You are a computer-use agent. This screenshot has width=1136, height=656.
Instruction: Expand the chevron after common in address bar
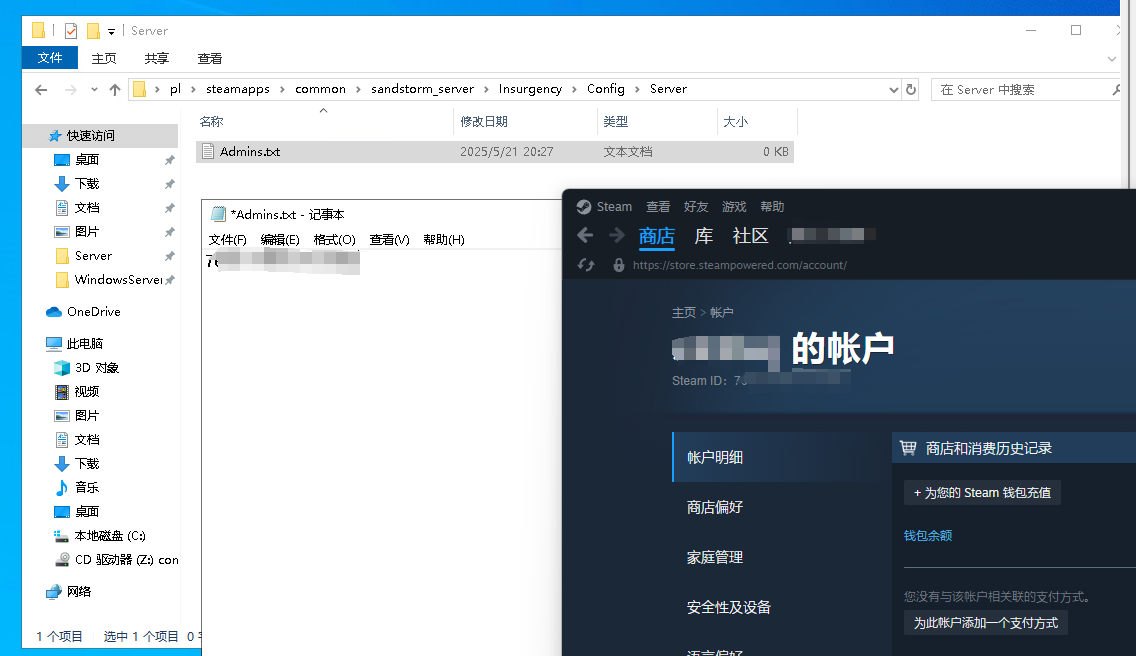359,89
